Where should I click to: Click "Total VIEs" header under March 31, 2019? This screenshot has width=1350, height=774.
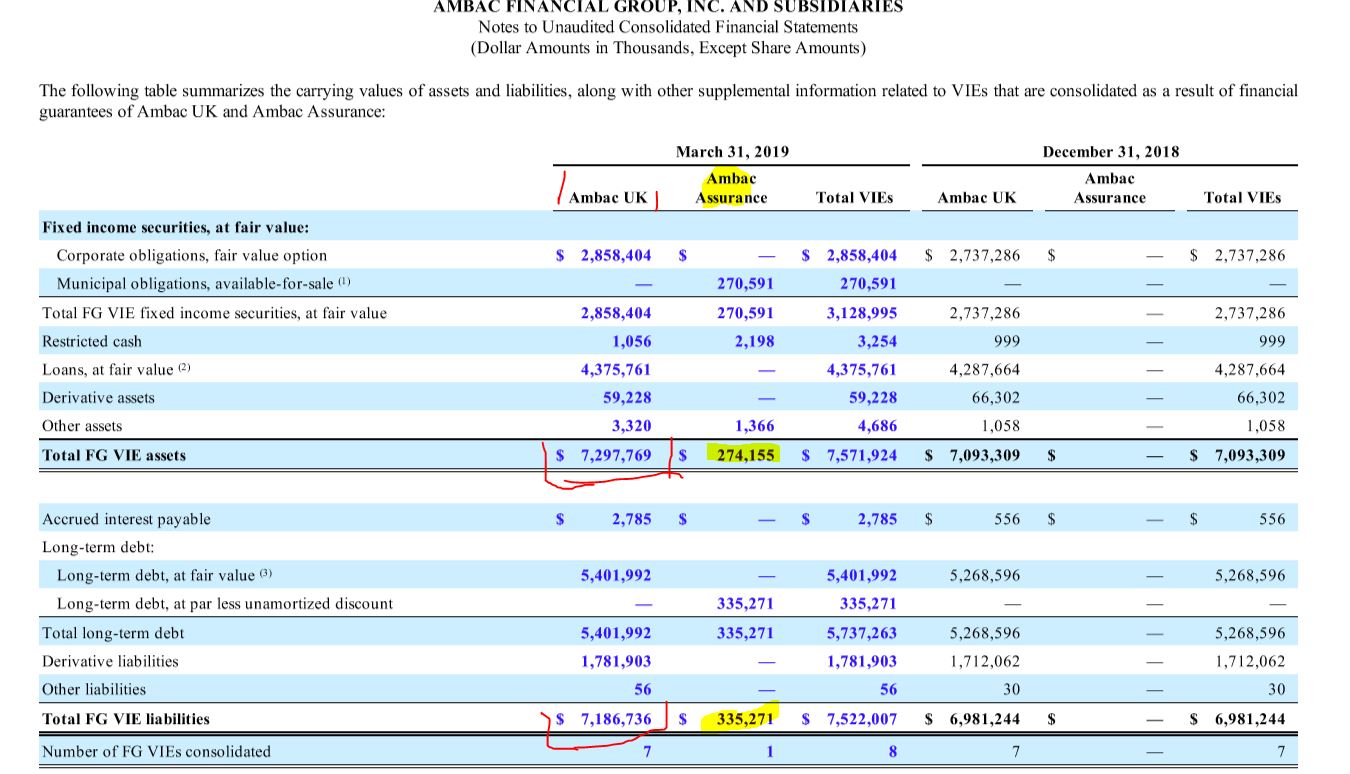click(x=854, y=198)
